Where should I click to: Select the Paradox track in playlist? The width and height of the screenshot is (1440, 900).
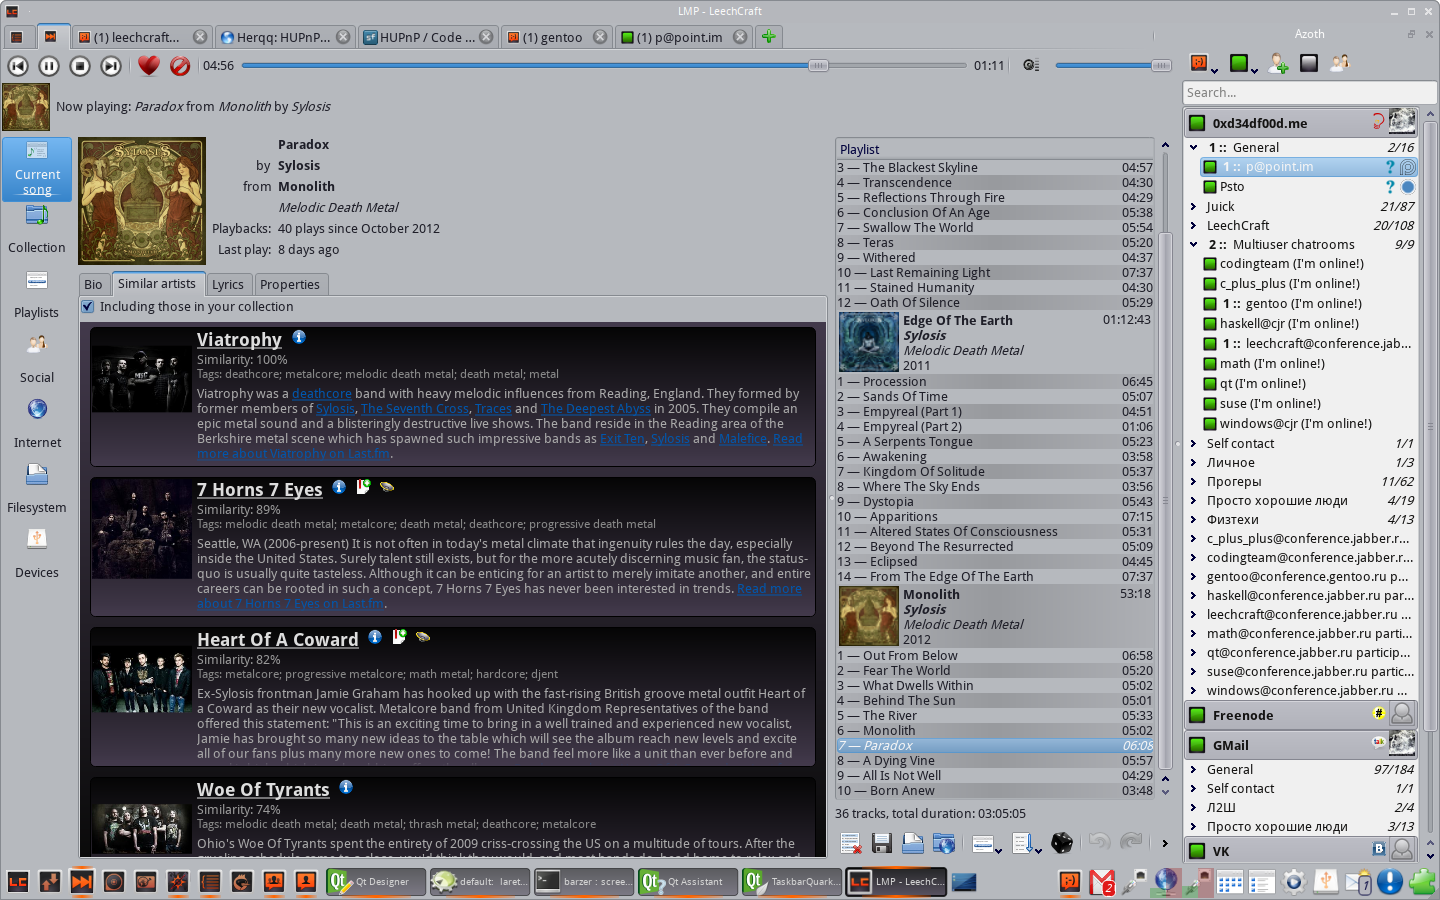pyautogui.click(x=995, y=745)
